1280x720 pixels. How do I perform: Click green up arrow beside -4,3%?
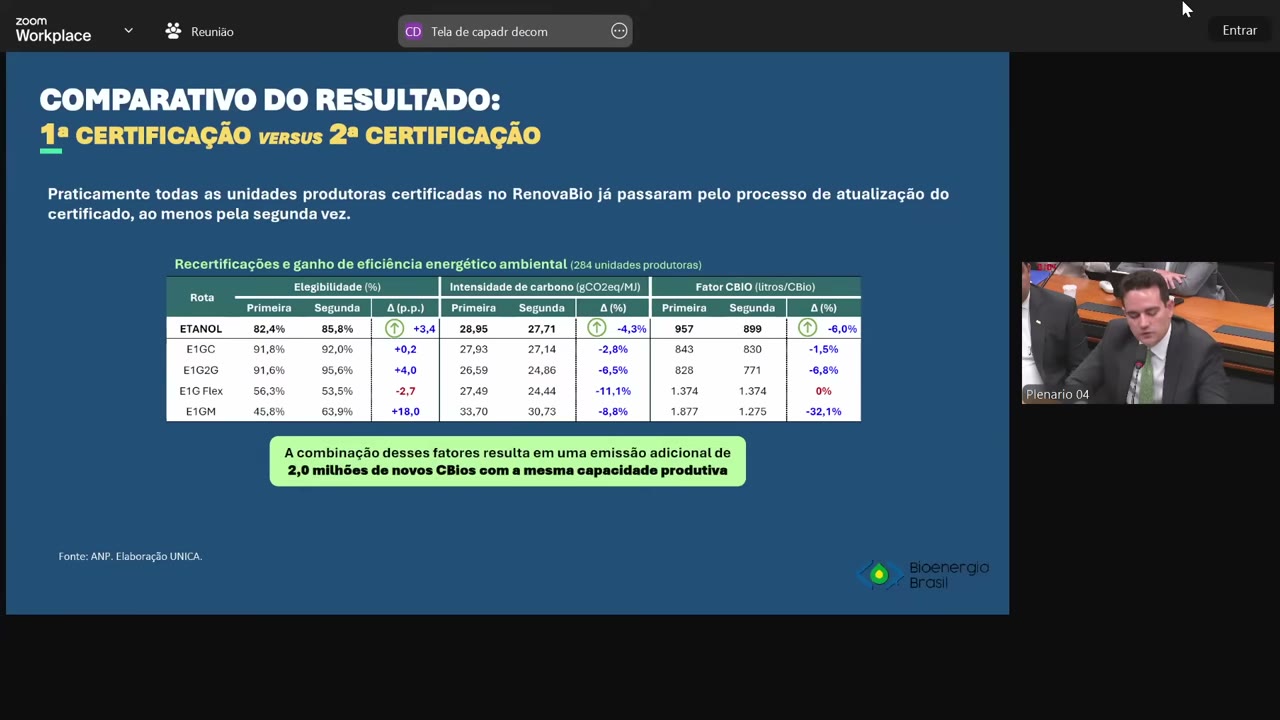(x=597, y=328)
